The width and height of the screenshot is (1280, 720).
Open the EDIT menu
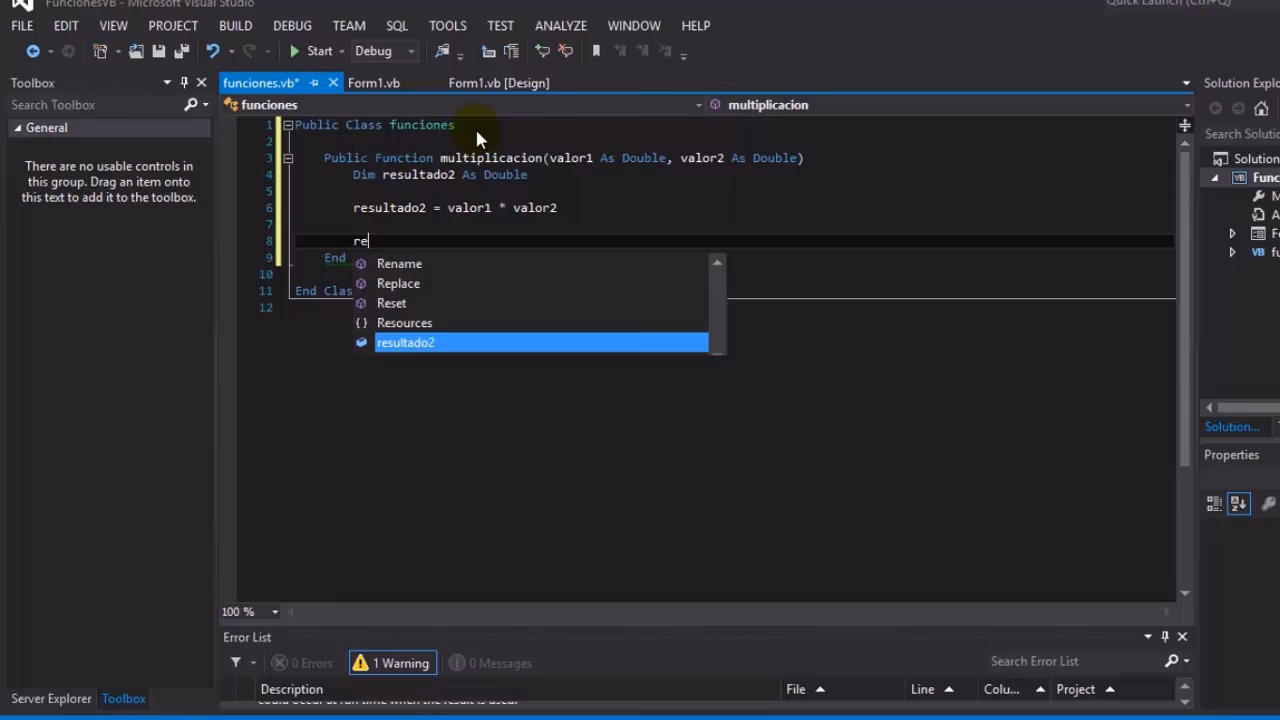[66, 25]
